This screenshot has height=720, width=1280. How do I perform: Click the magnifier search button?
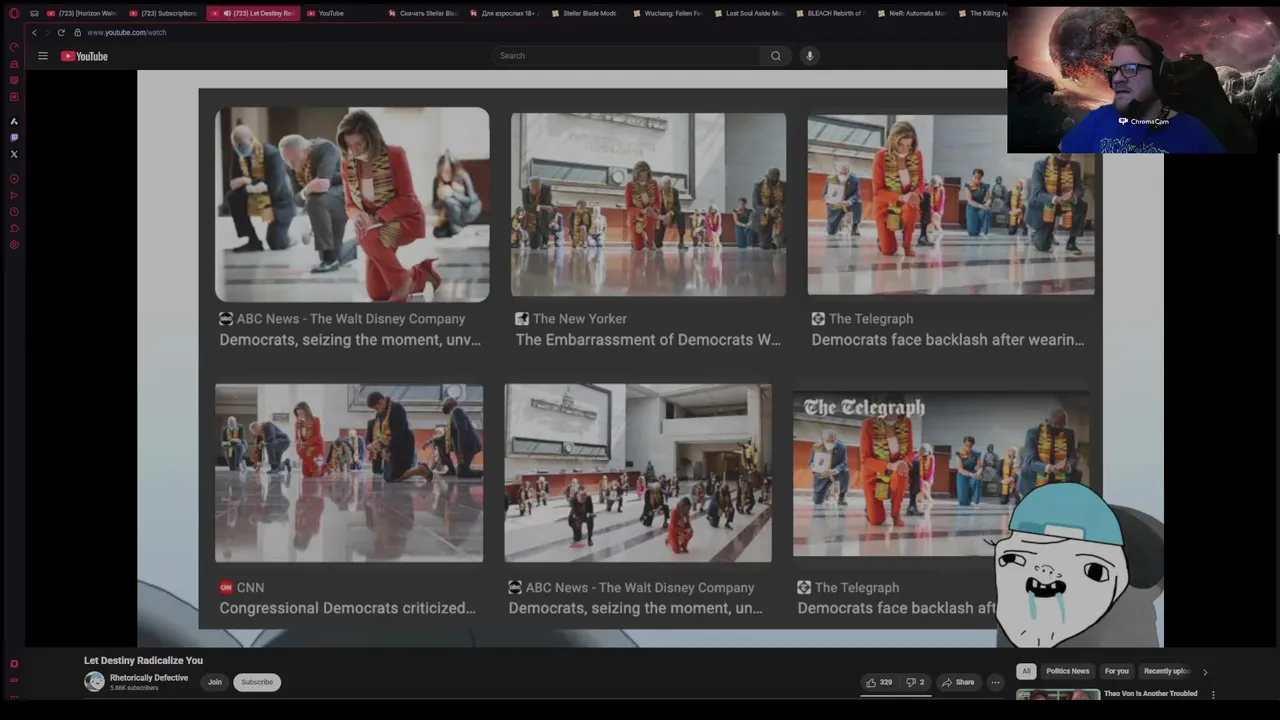tap(775, 56)
